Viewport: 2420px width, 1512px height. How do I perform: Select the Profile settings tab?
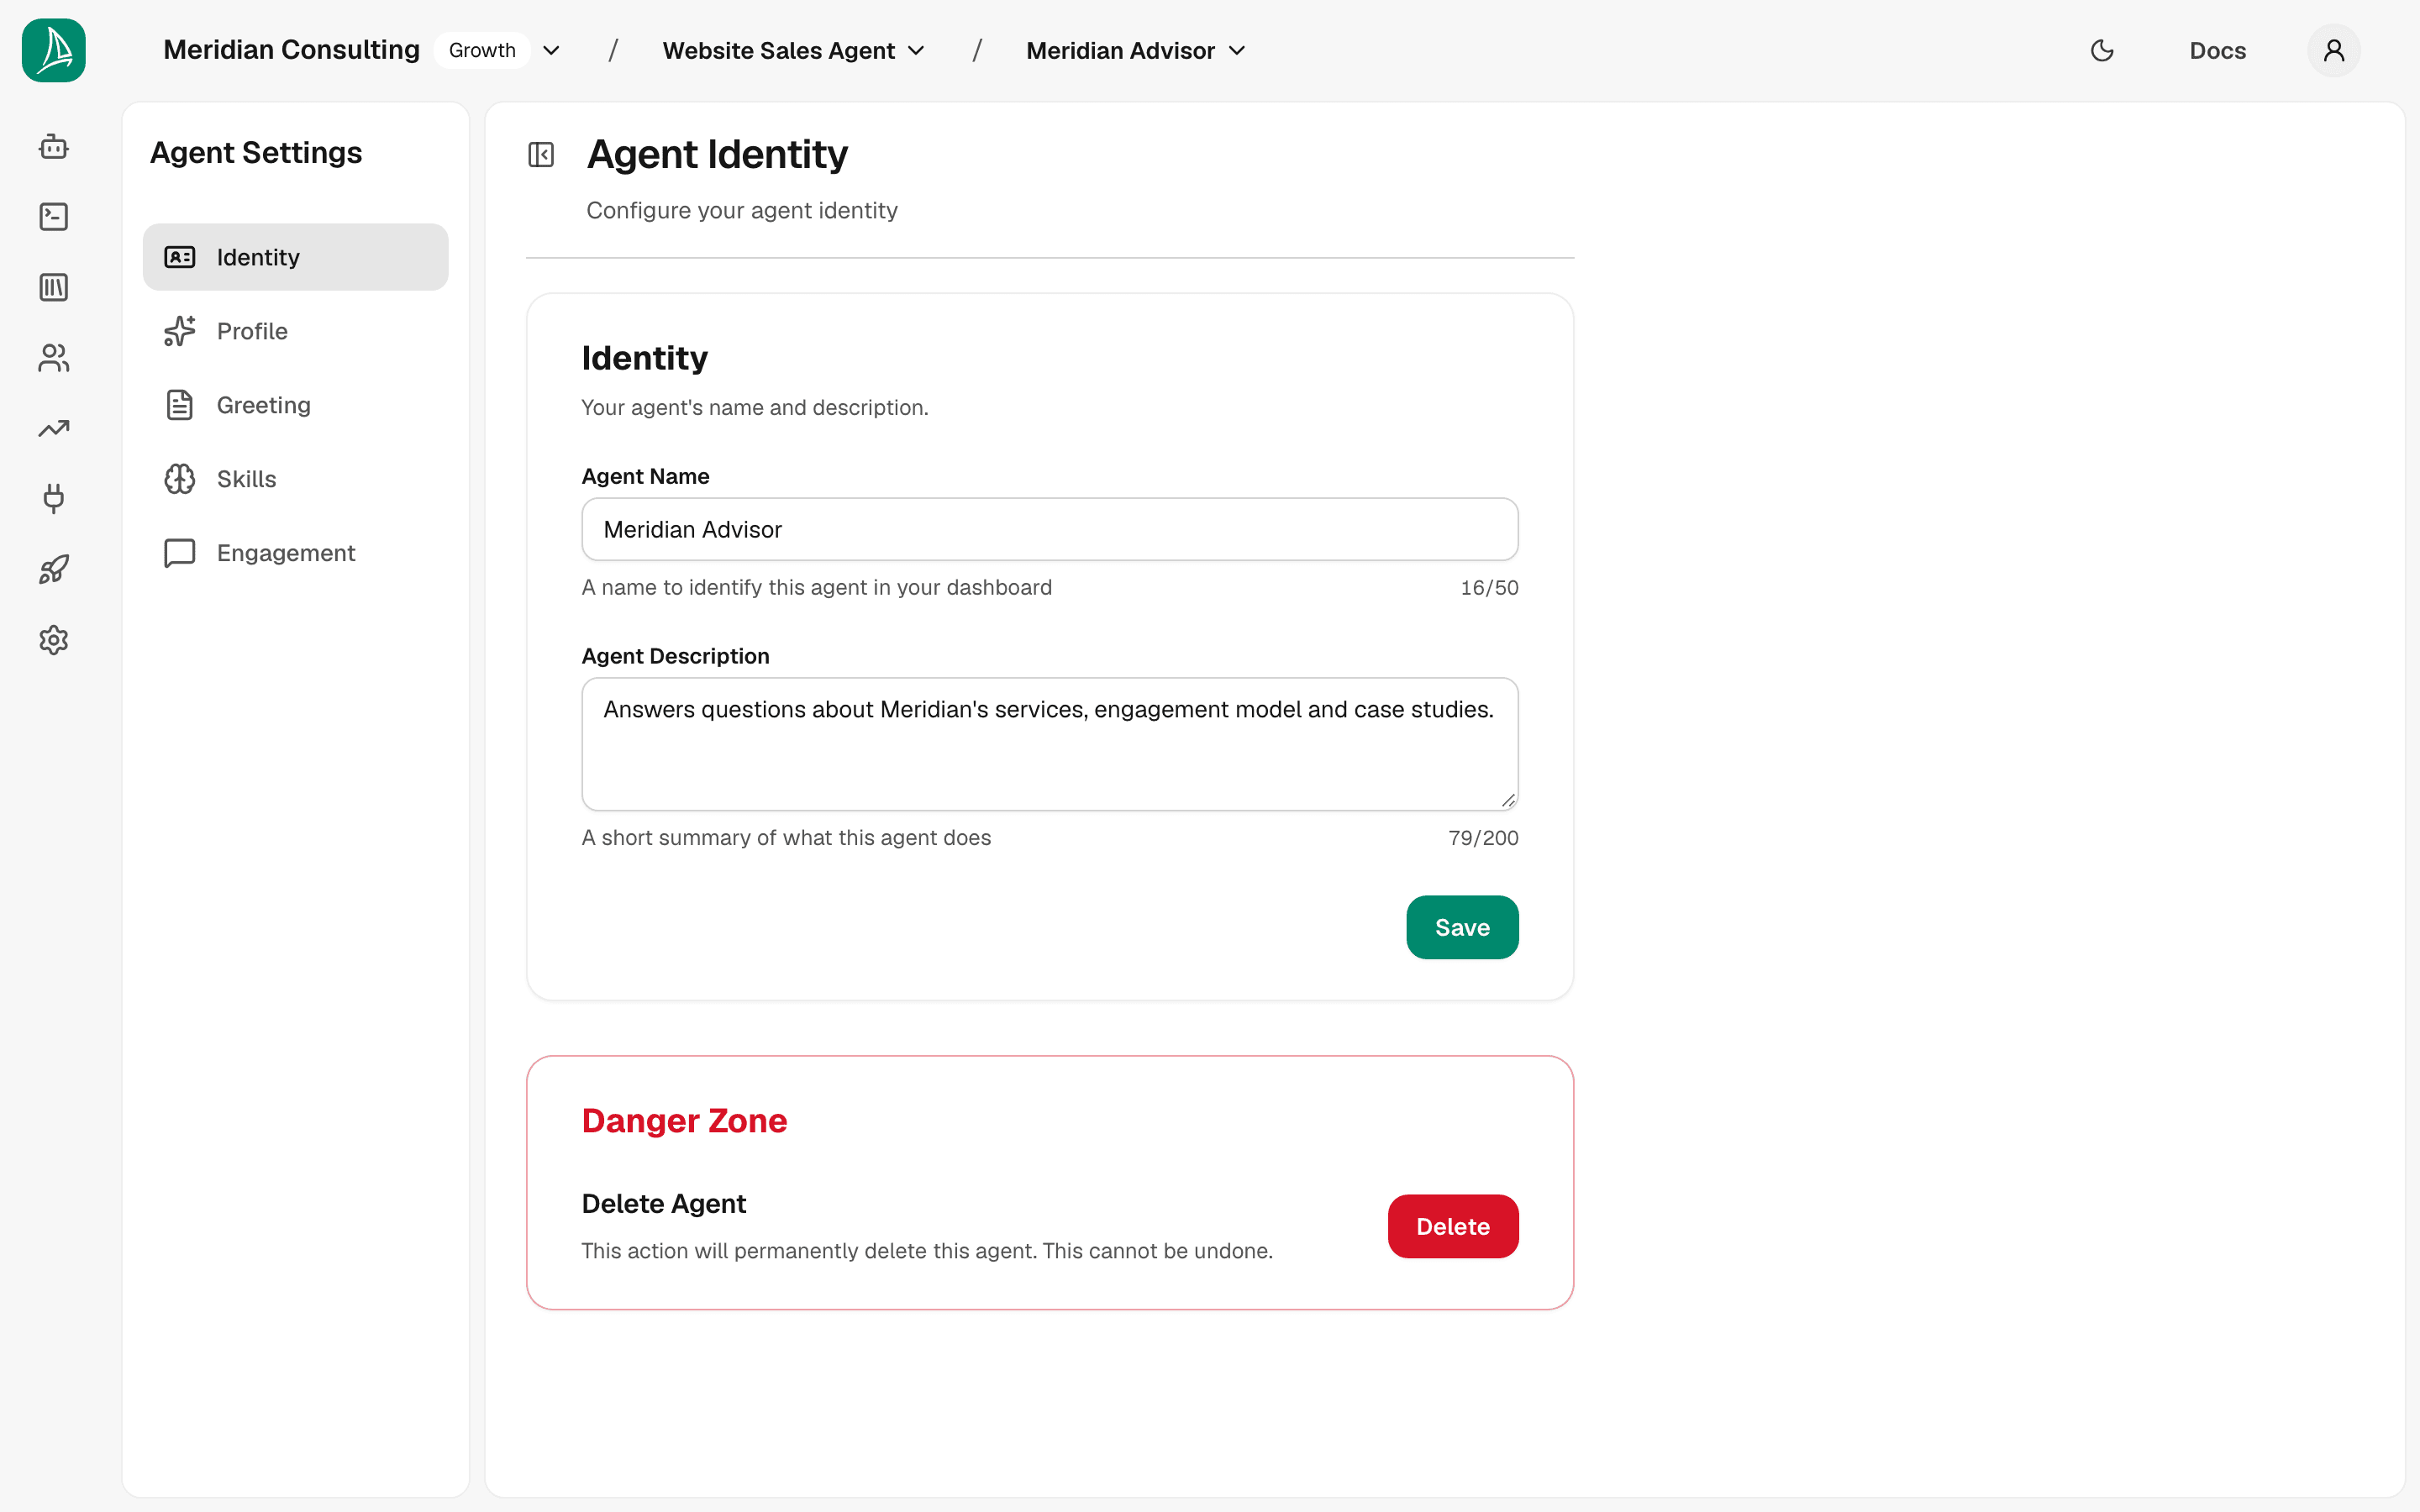click(296, 331)
